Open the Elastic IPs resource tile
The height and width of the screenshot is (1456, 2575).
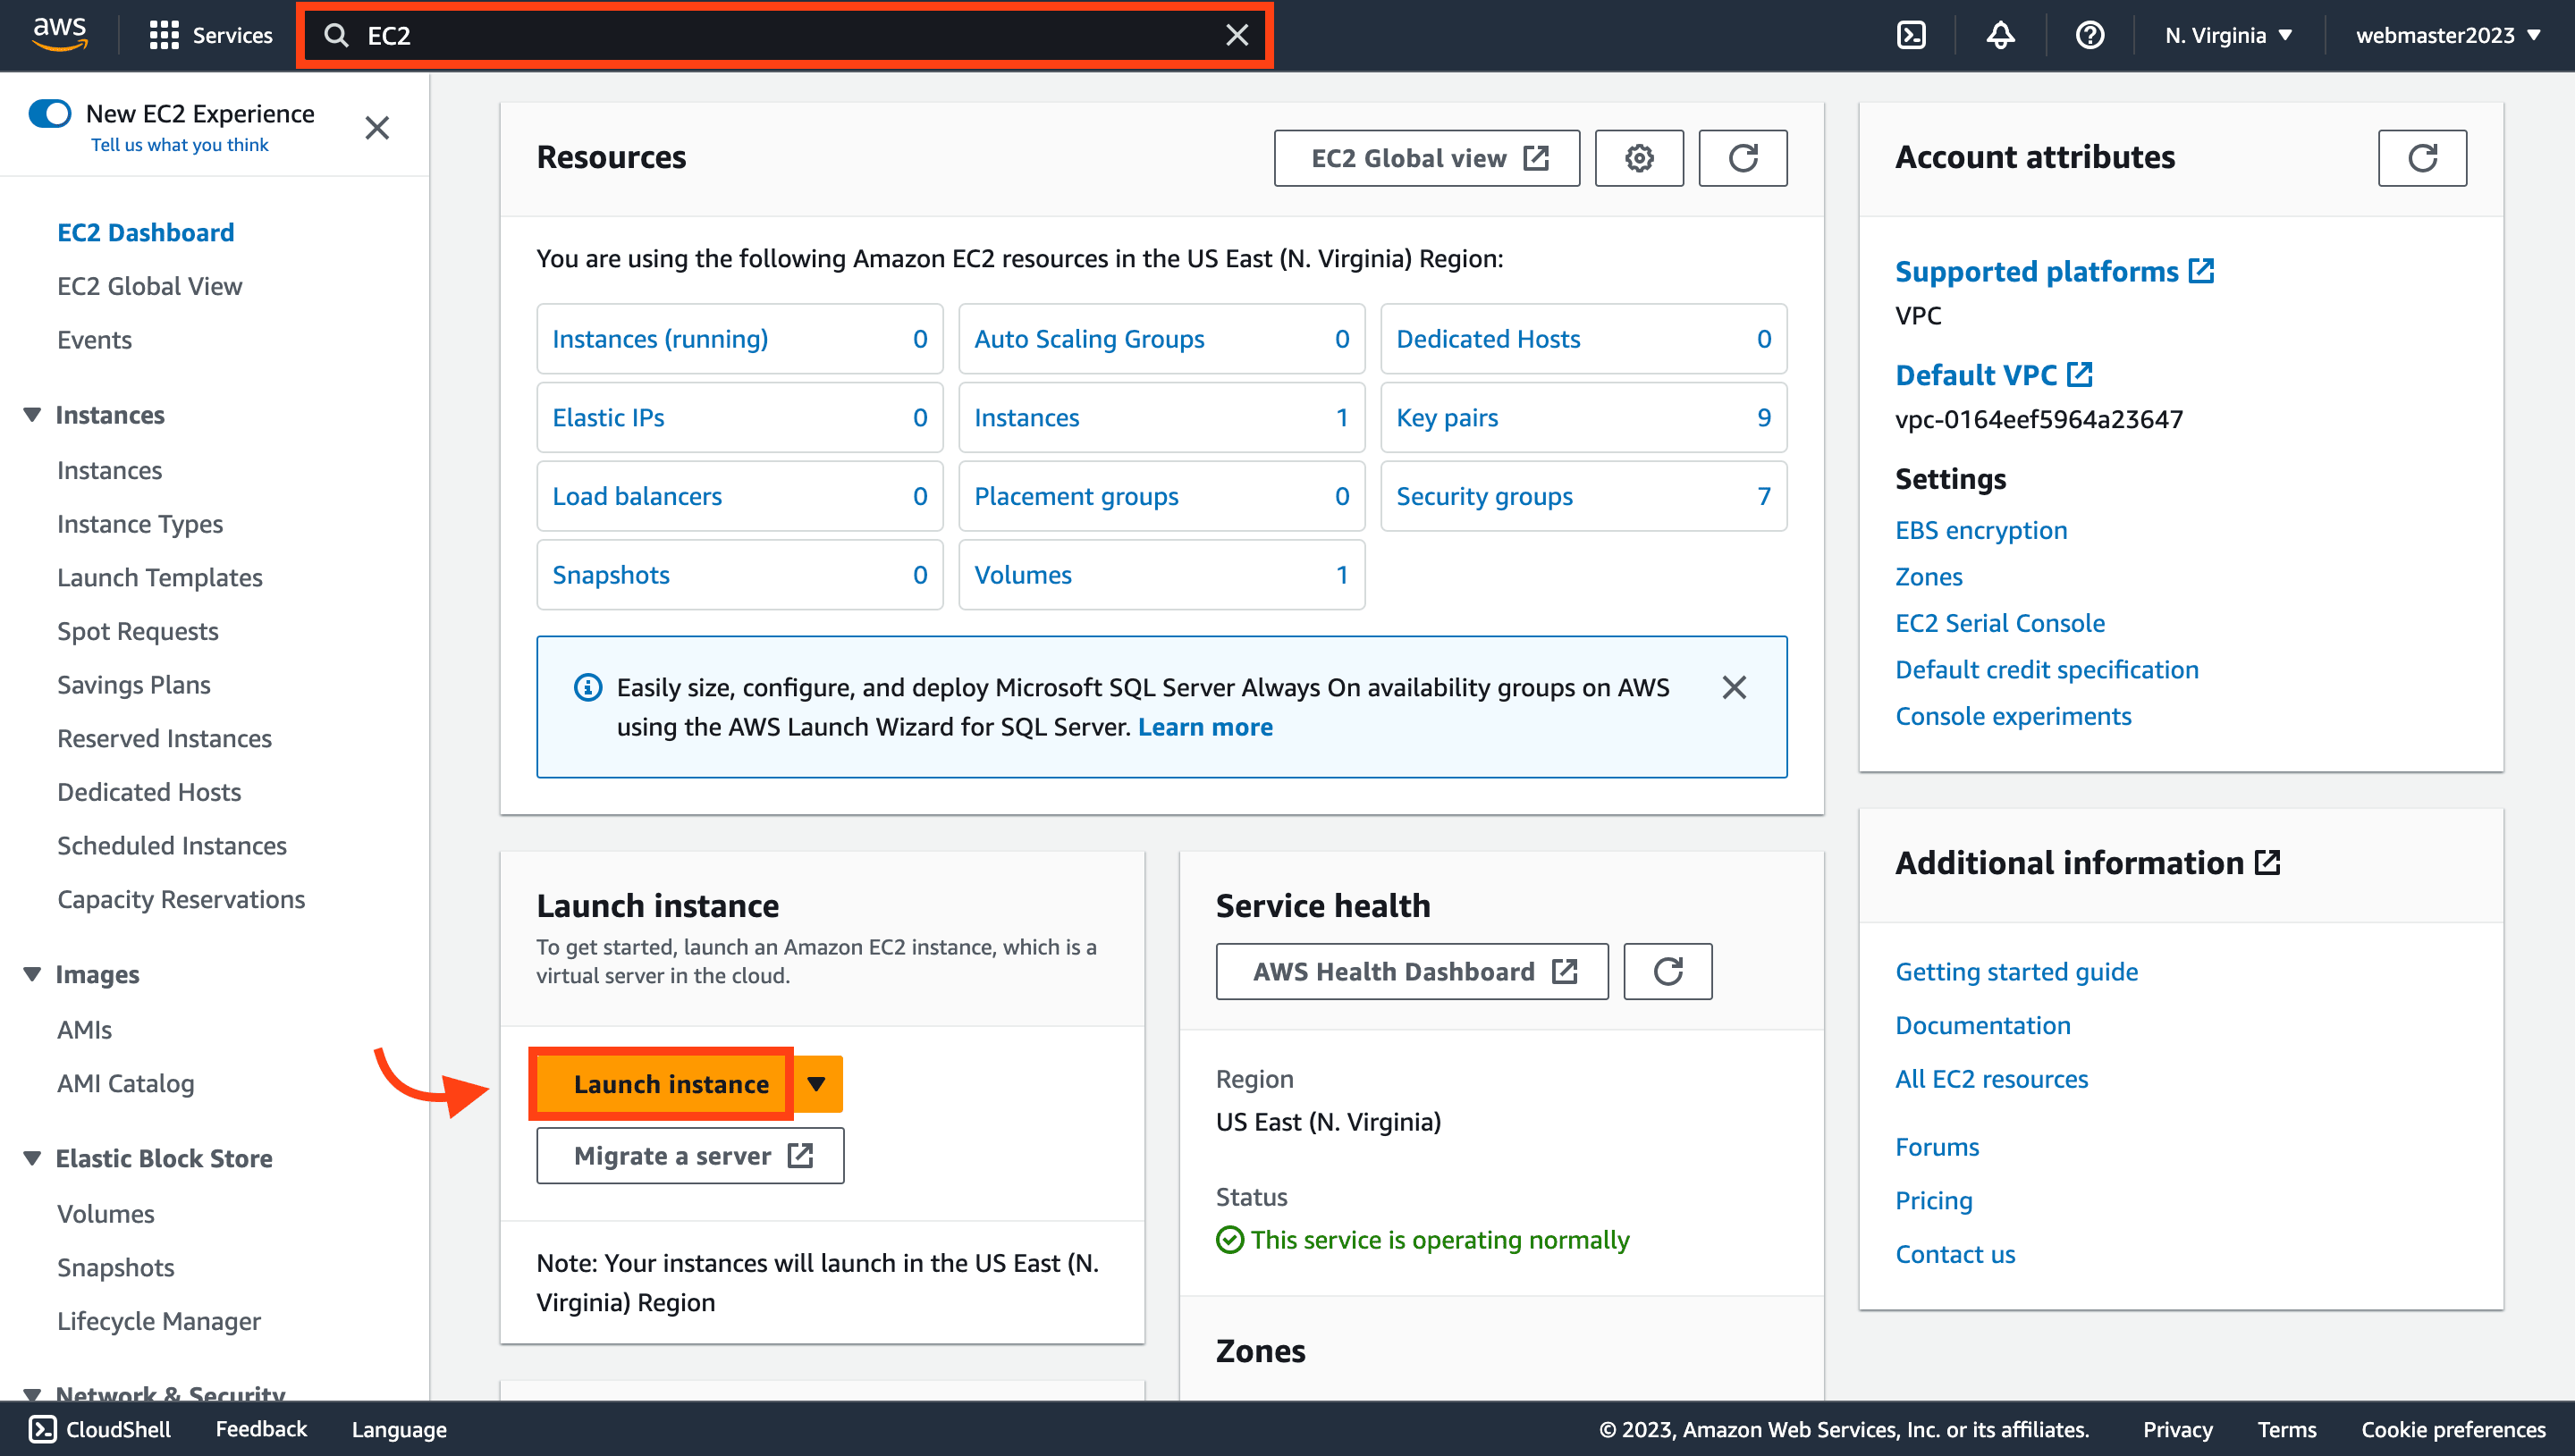pyautogui.click(x=740, y=418)
